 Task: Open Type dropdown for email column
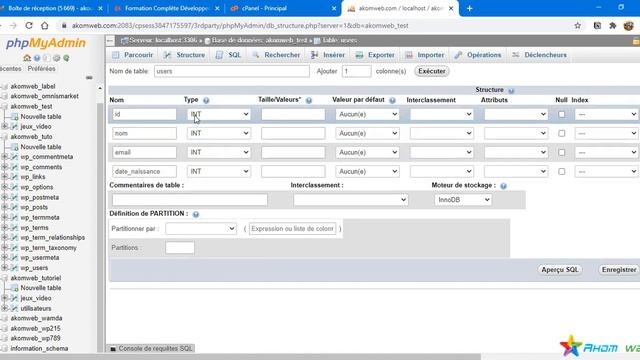219,152
